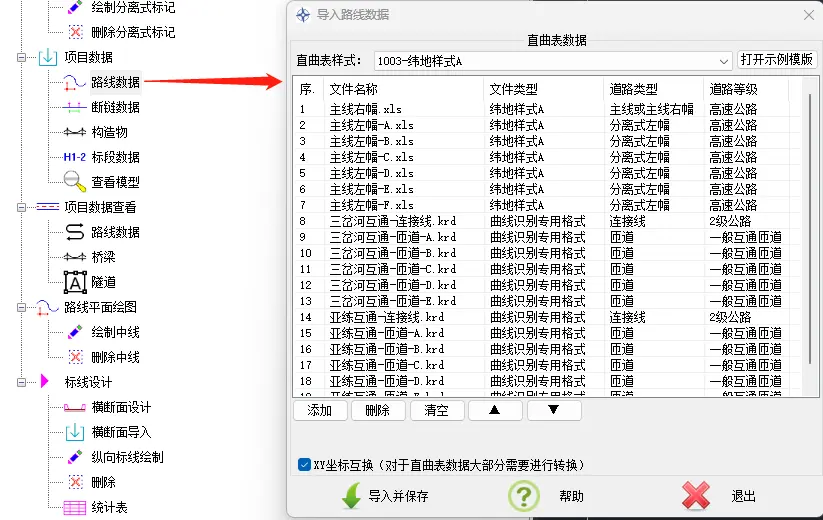The image size is (823, 520).
Task: Collapse the 标线设计 tree node
Action: click(21, 382)
